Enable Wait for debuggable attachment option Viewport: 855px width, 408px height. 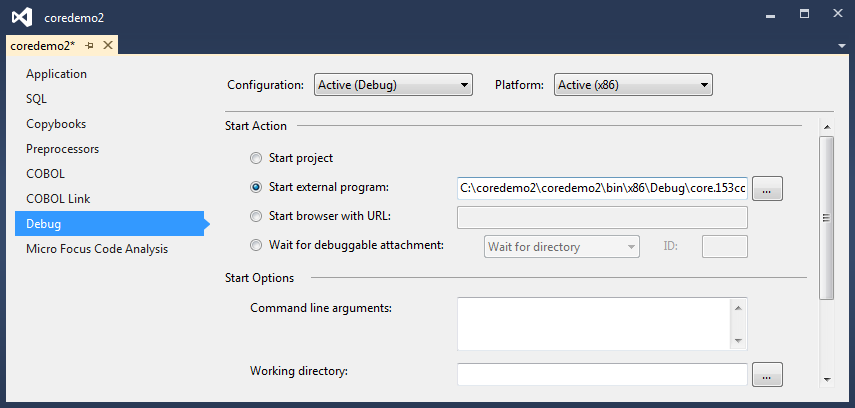point(257,245)
